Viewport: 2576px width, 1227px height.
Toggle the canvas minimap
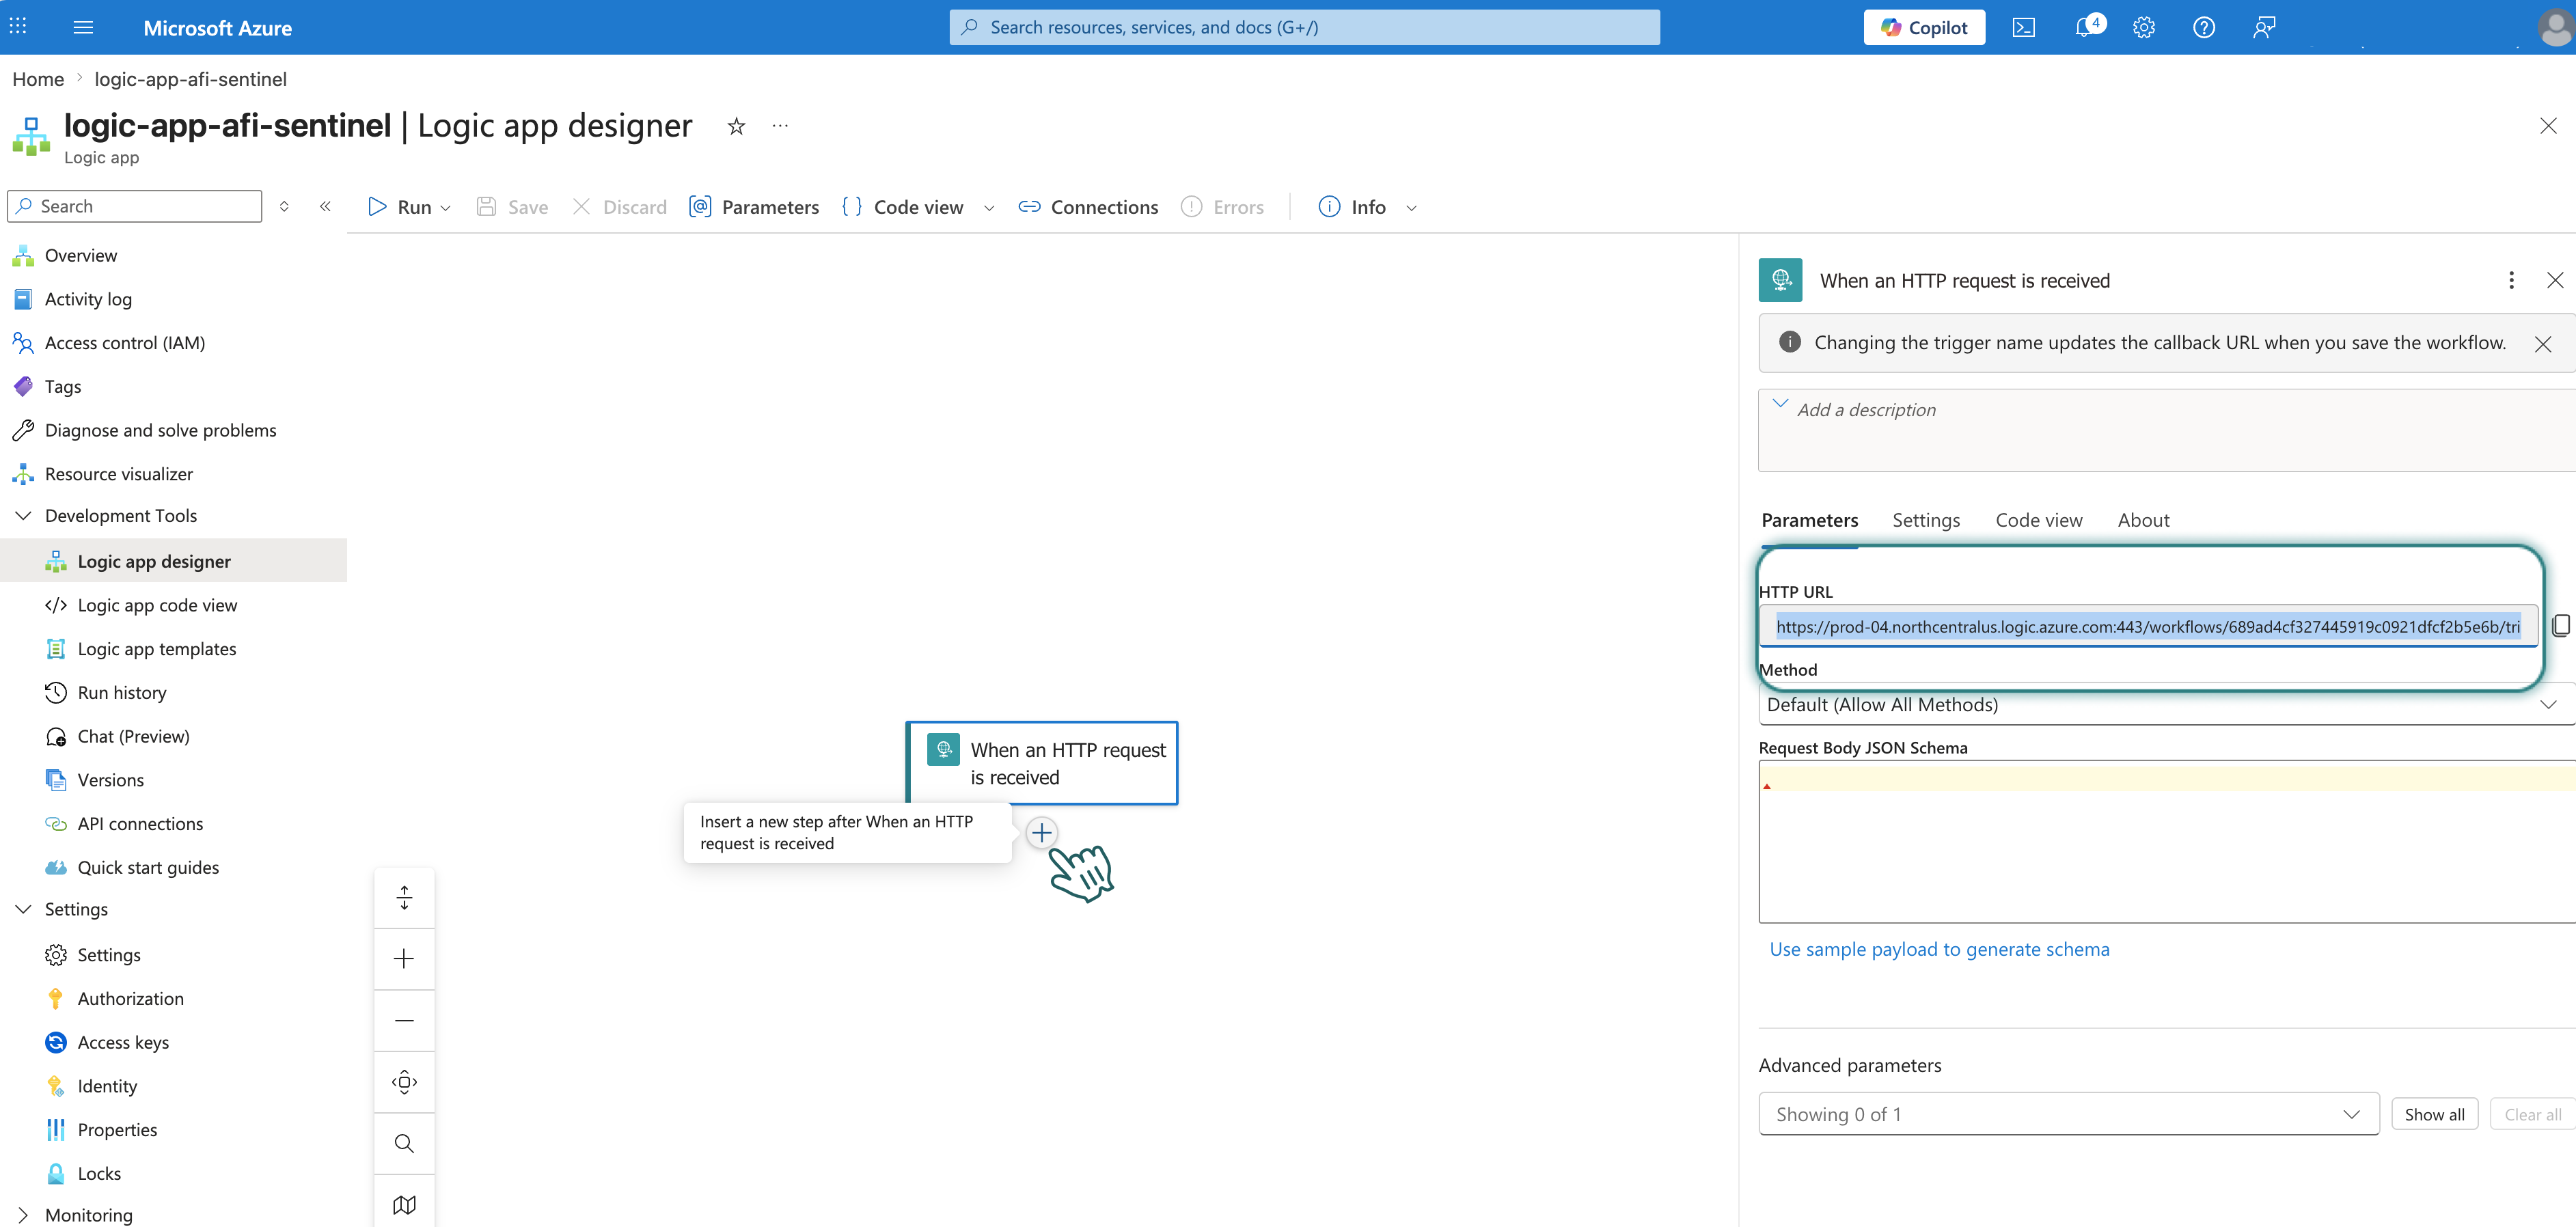coord(404,1203)
